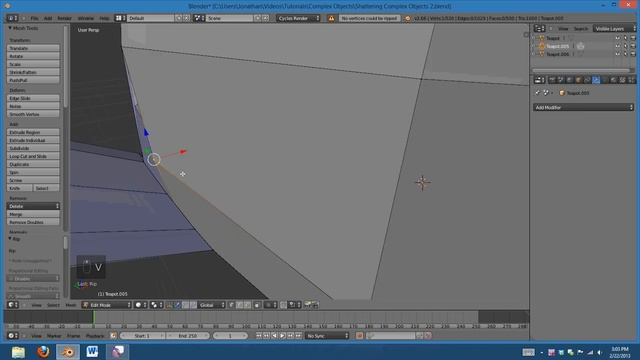This screenshot has height=360, width=640.
Task: Select edge select mode icon
Action: (240, 305)
